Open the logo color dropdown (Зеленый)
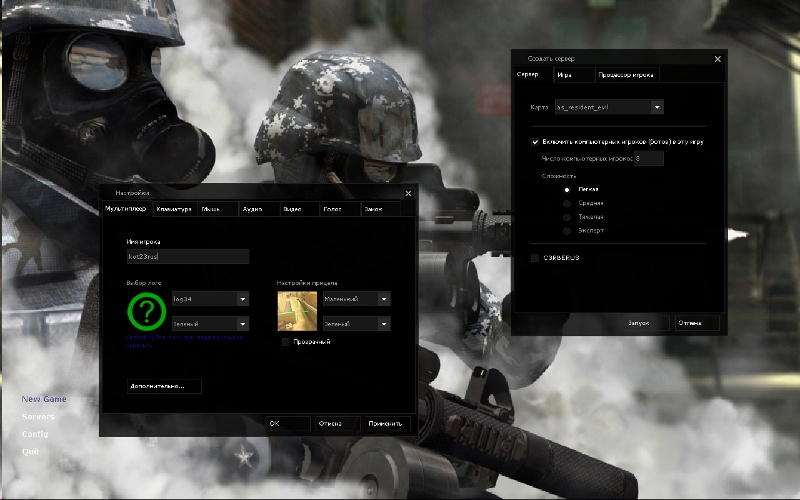This screenshot has height=500, width=800. tap(210, 323)
